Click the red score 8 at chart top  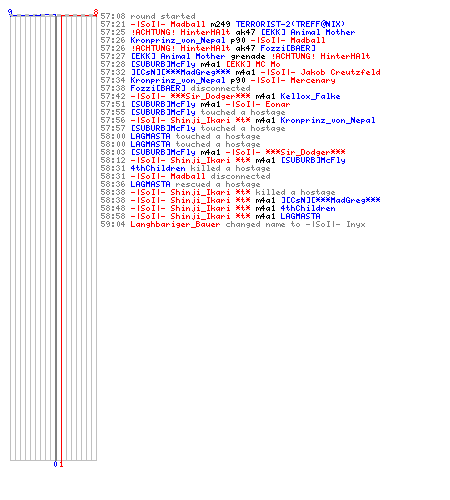[96, 13]
